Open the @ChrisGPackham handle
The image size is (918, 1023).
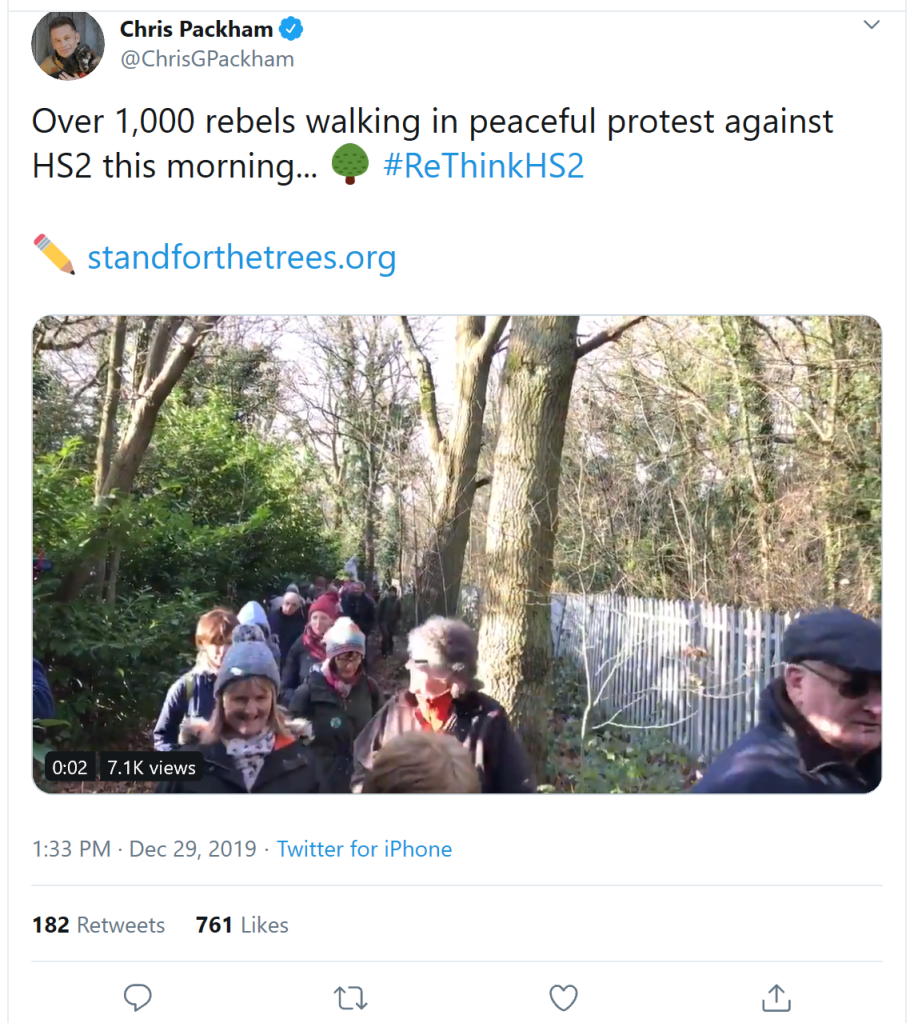(x=207, y=59)
